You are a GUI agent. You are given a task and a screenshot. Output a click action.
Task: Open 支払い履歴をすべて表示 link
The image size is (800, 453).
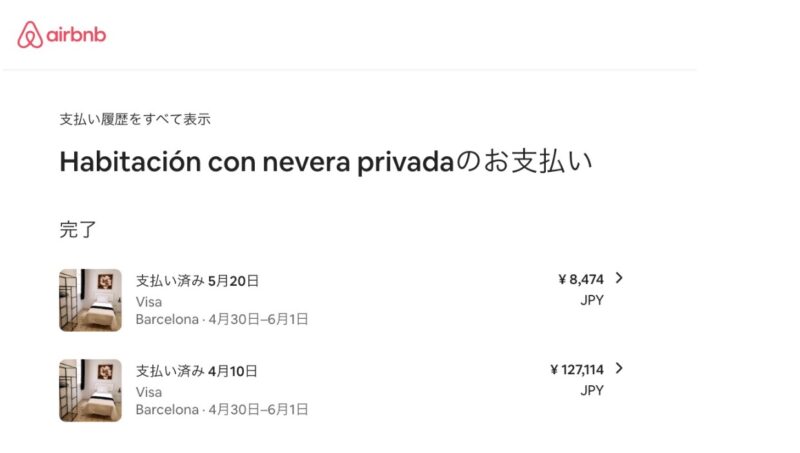135,119
